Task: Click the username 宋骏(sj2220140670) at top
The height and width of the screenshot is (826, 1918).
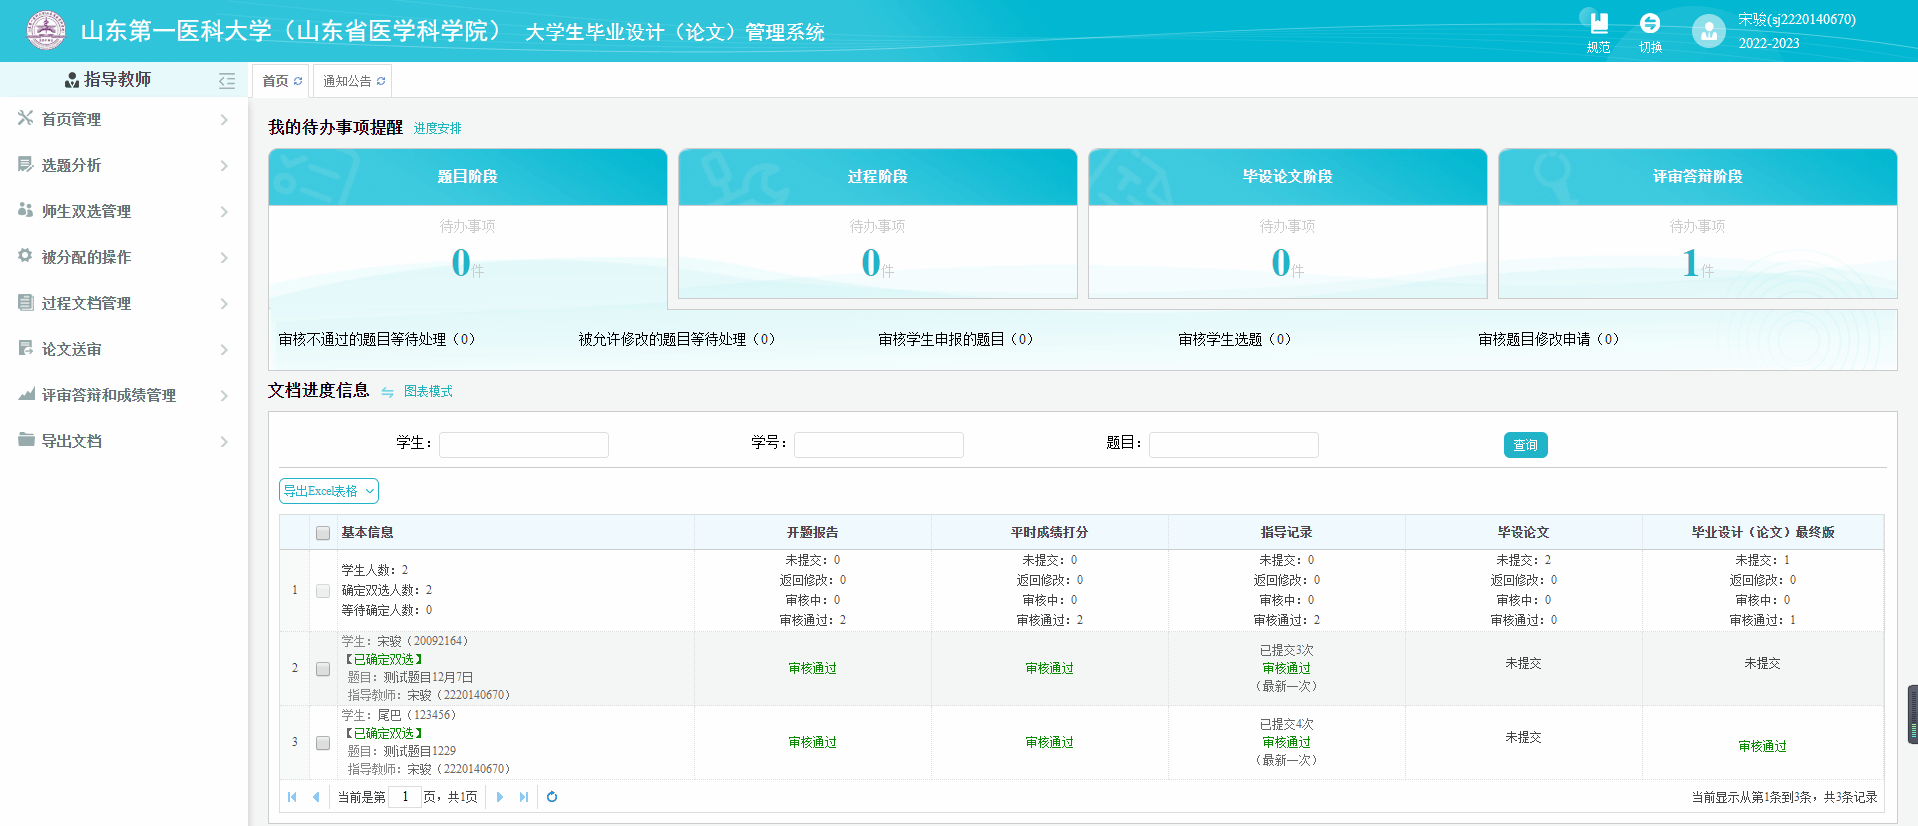Action: pyautogui.click(x=1797, y=19)
